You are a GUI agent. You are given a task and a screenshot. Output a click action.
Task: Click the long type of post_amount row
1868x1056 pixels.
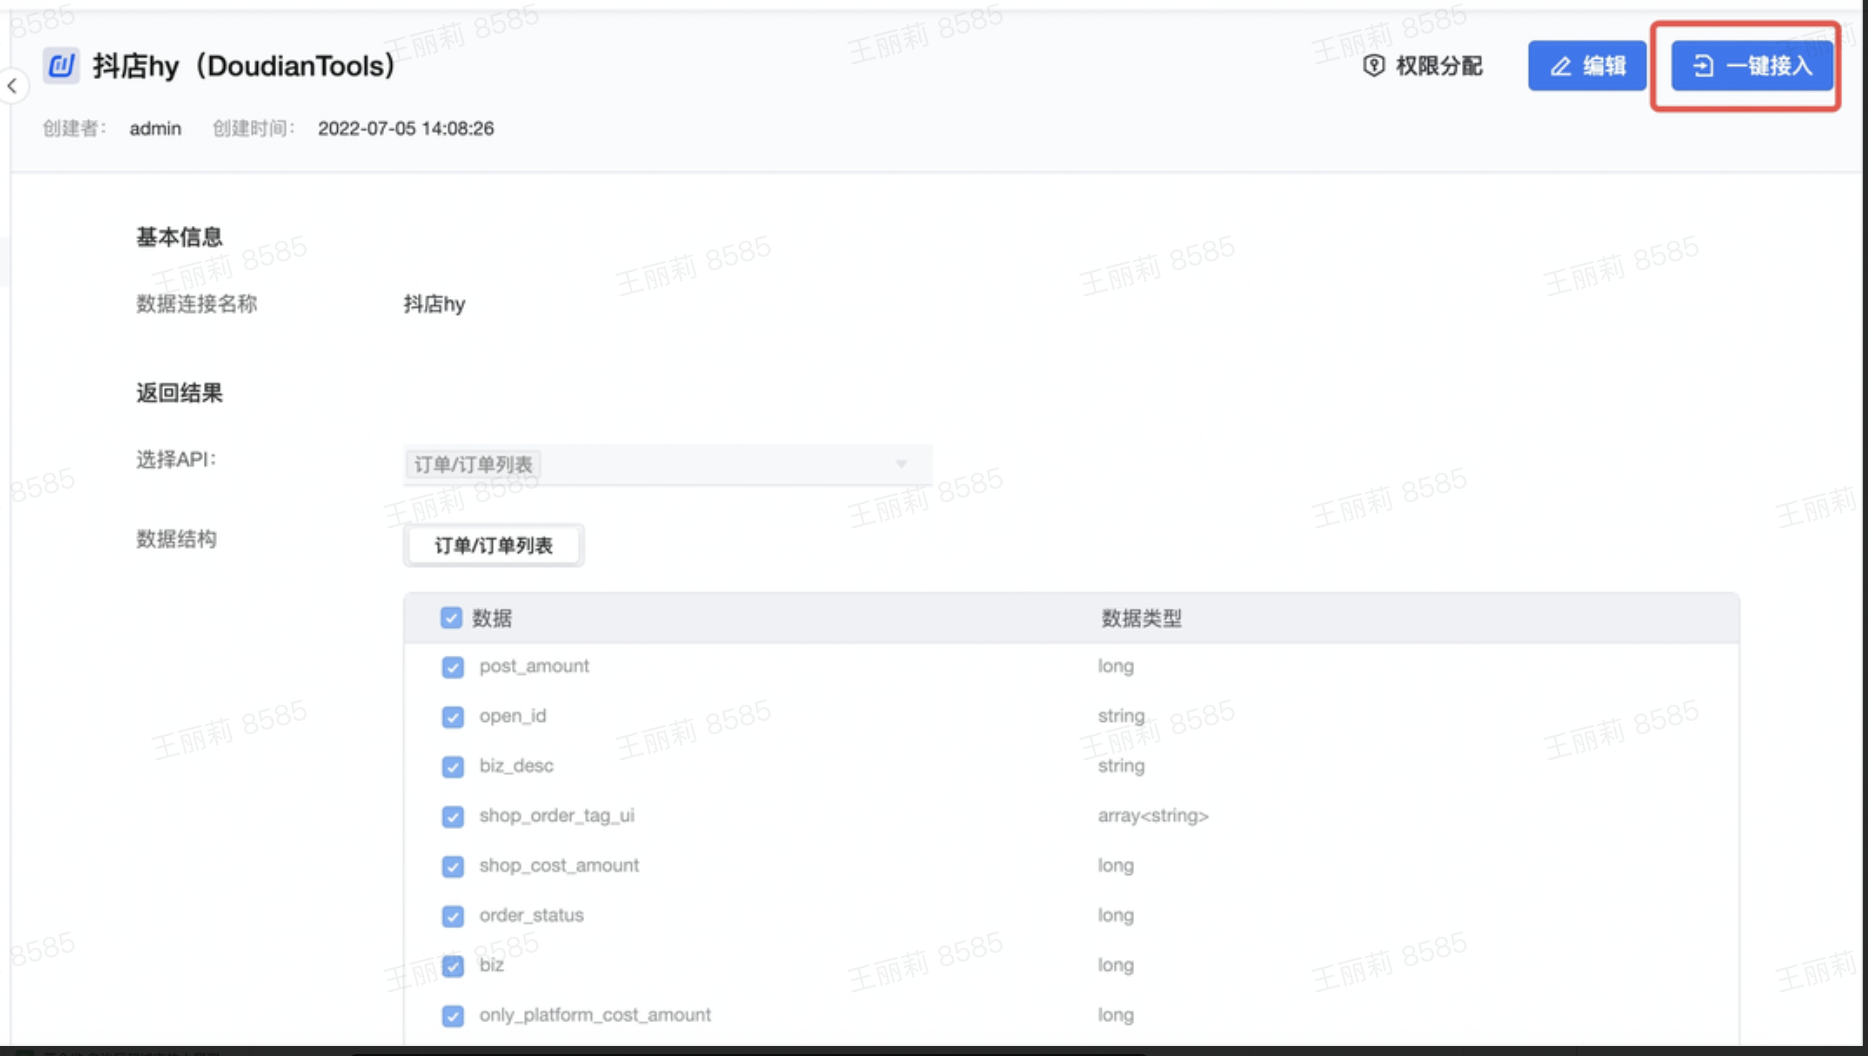pos(1116,666)
